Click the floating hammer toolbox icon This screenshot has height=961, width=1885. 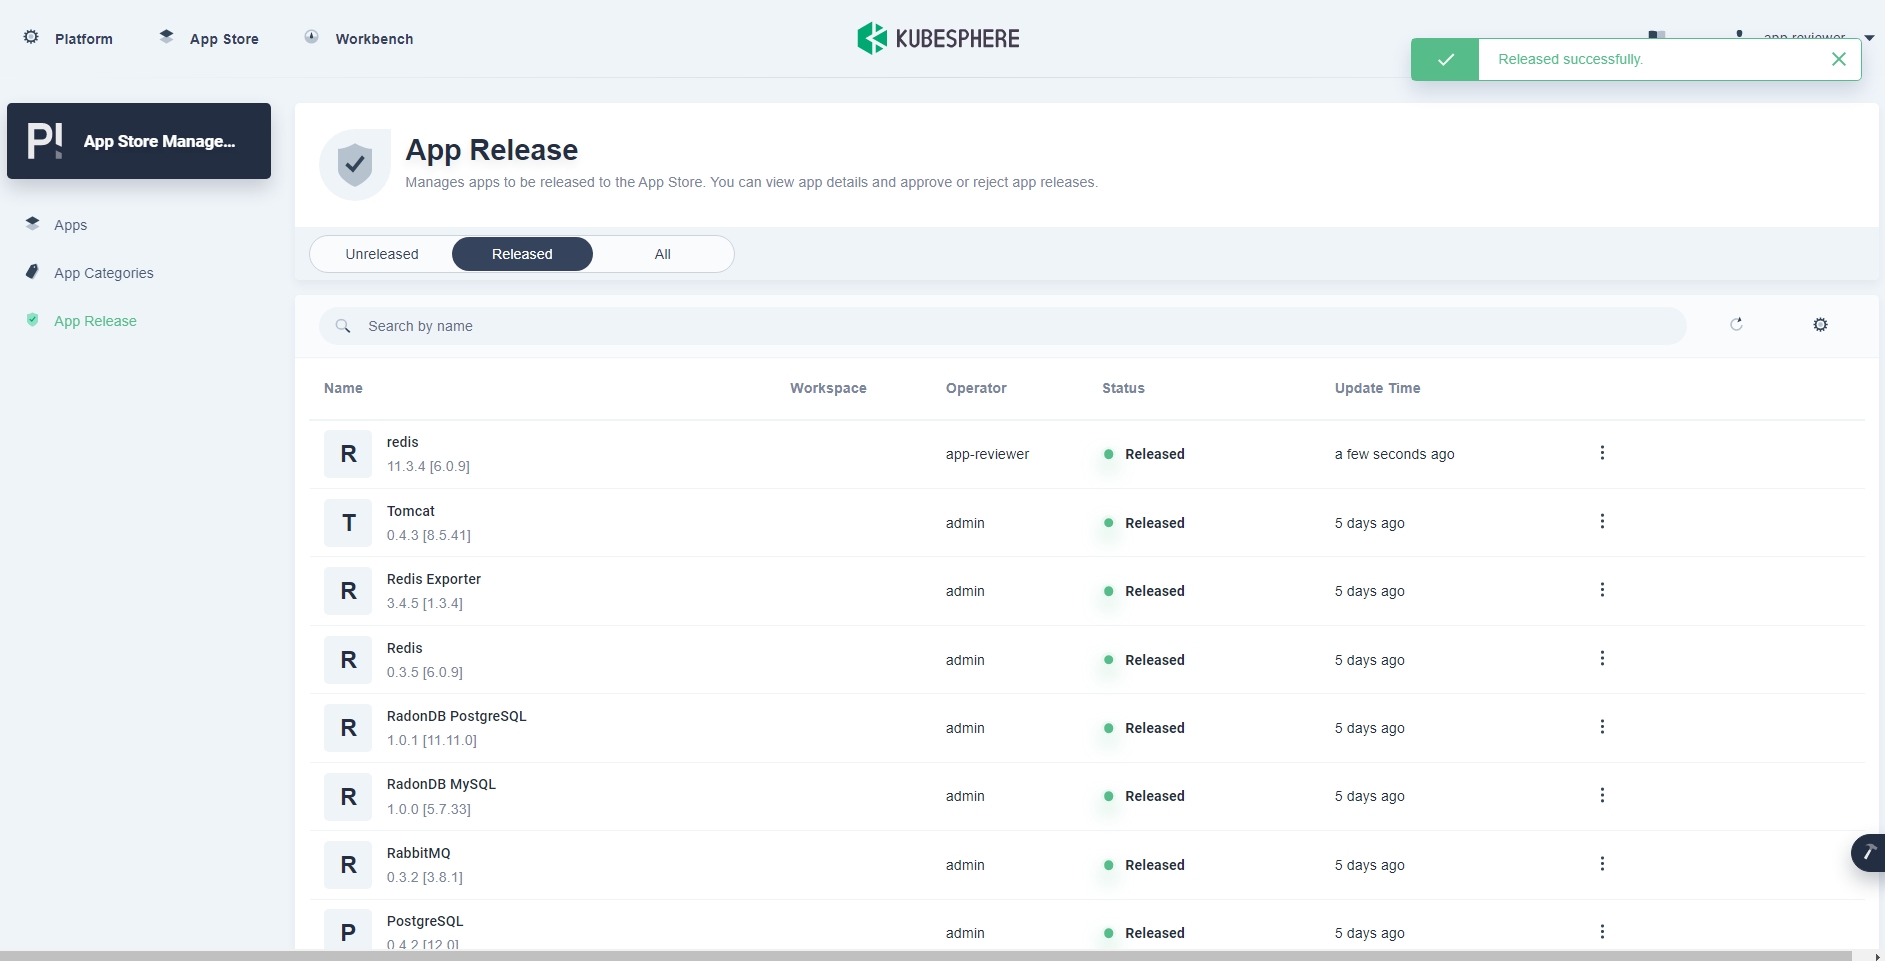(1867, 853)
